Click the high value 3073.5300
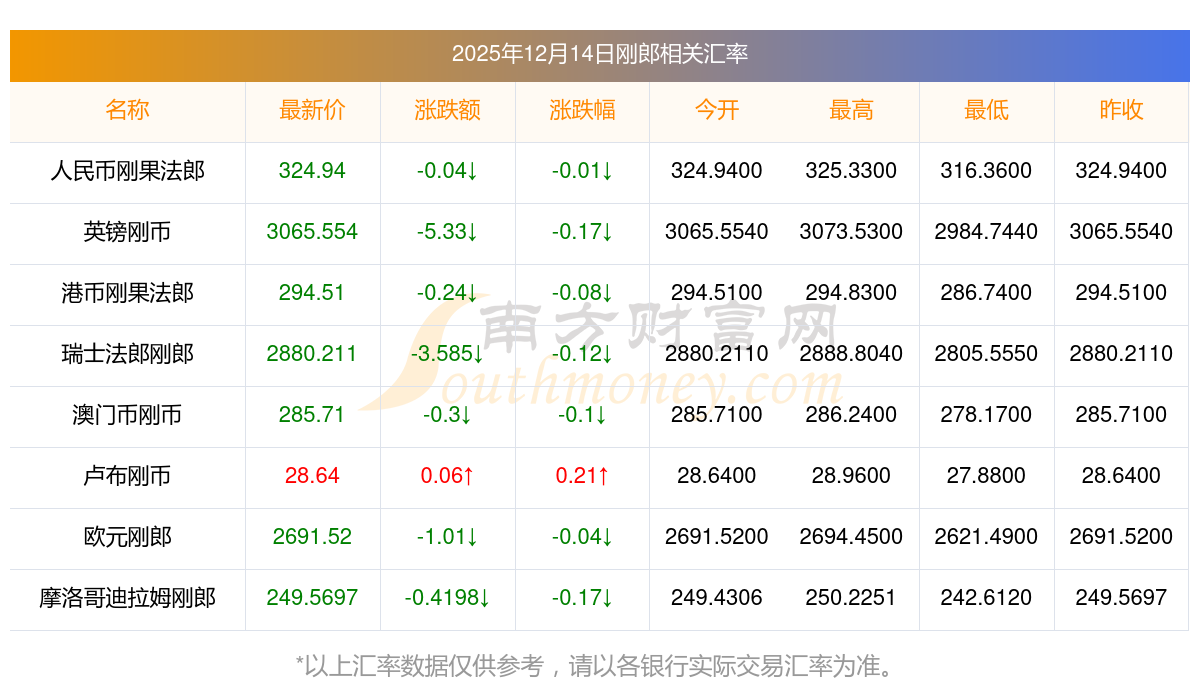The image size is (1200, 697). click(x=852, y=232)
